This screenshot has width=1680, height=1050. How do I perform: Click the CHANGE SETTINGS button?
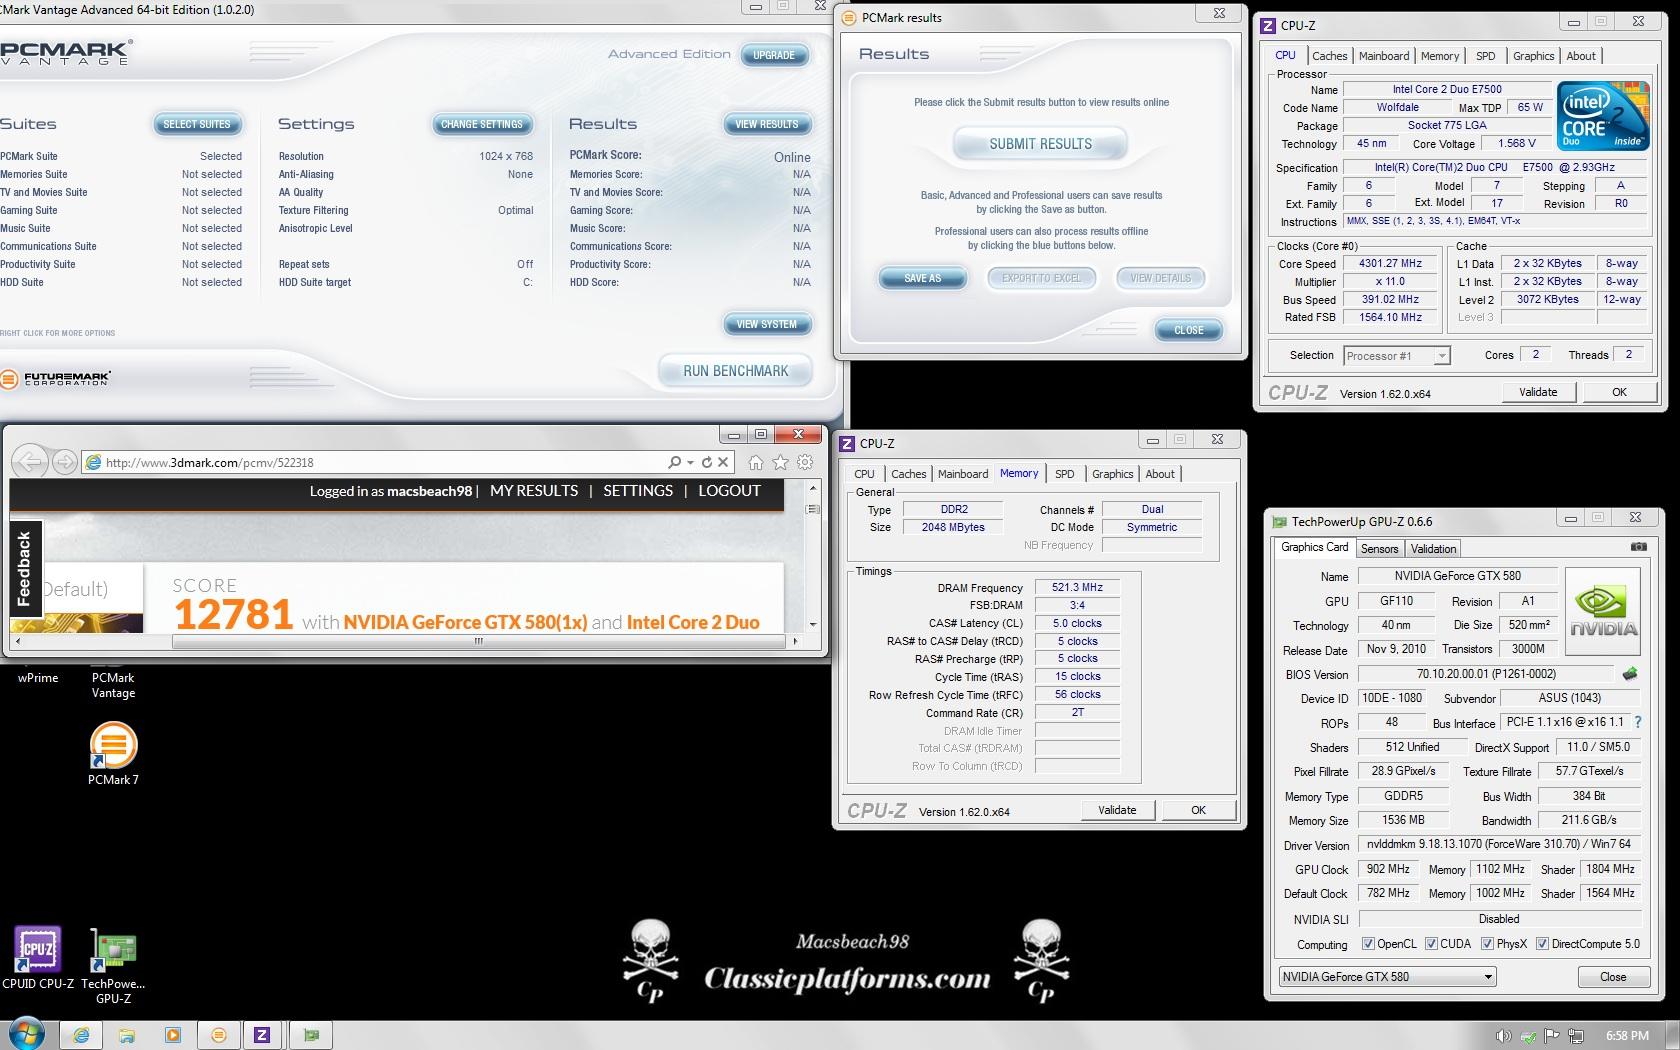[x=482, y=124]
